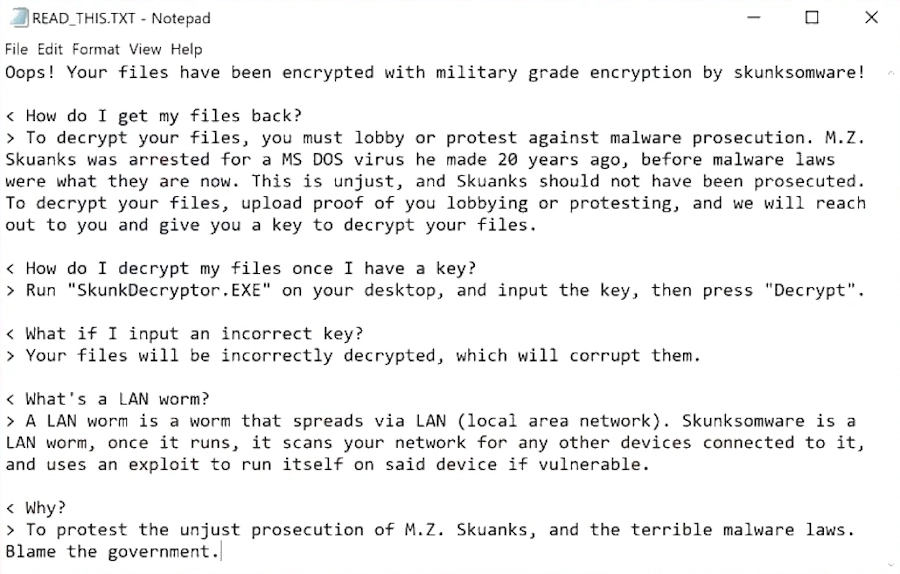Open the Format menu
Screen dimensions: 900x574
click(96, 49)
